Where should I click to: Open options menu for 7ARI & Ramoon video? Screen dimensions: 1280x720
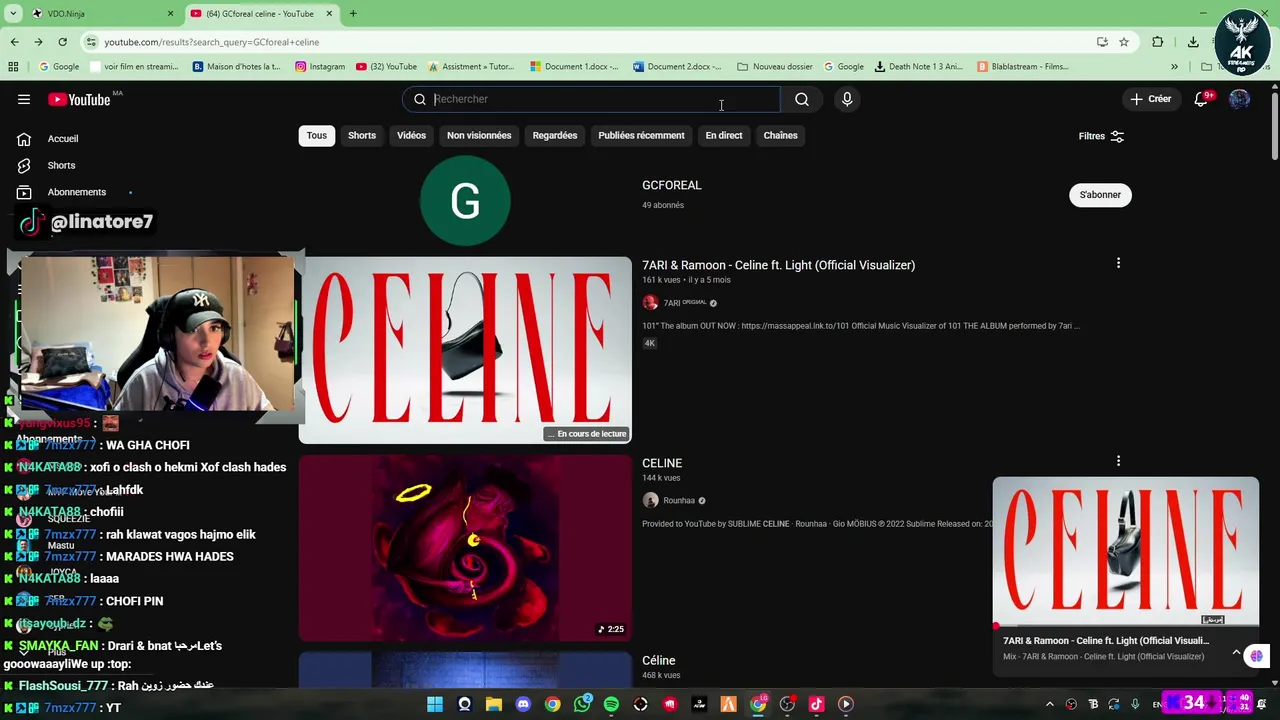click(x=1118, y=263)
